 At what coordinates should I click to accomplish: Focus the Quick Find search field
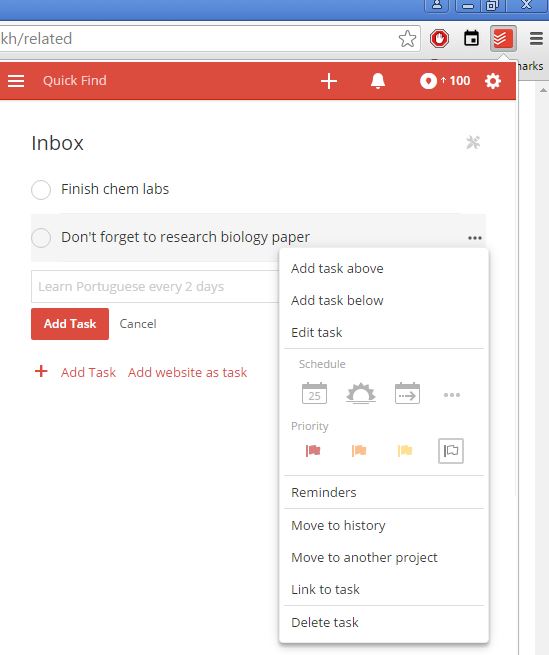(74, 80)
